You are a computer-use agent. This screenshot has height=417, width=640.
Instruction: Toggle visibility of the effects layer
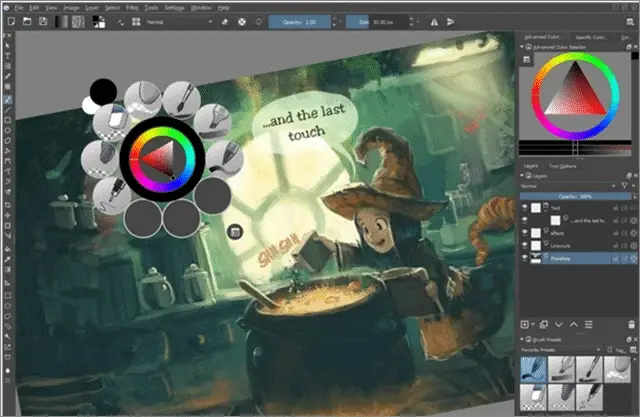click(x=525, y=233)
